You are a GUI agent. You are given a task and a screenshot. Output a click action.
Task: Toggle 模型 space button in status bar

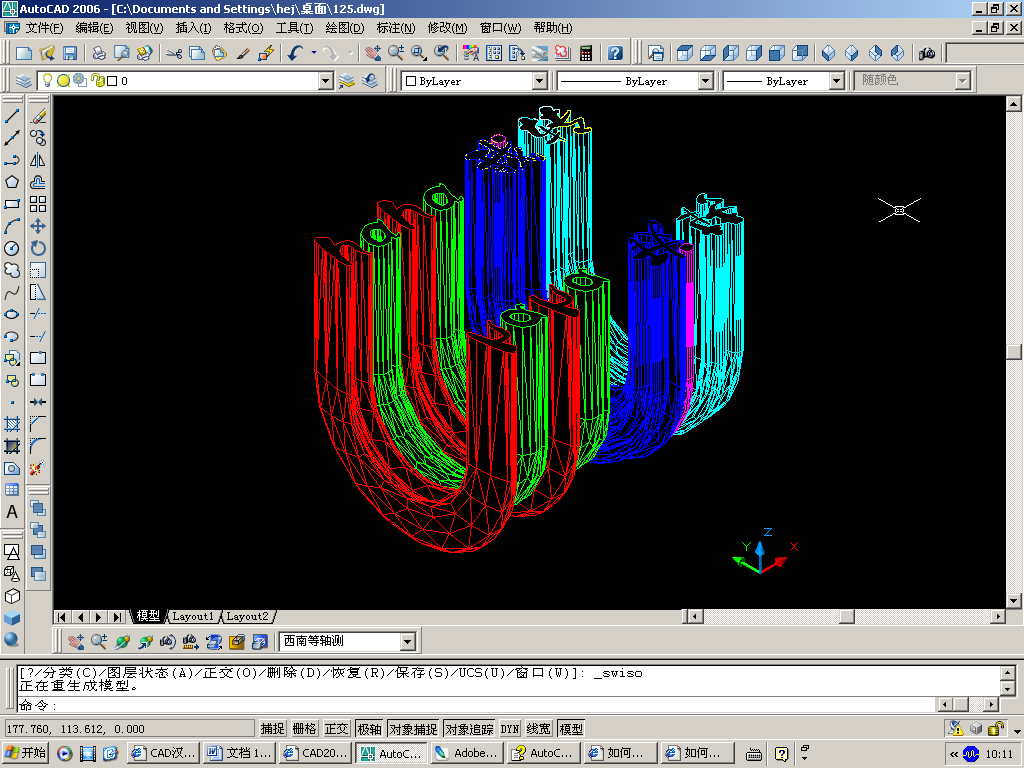pos(571,729)
